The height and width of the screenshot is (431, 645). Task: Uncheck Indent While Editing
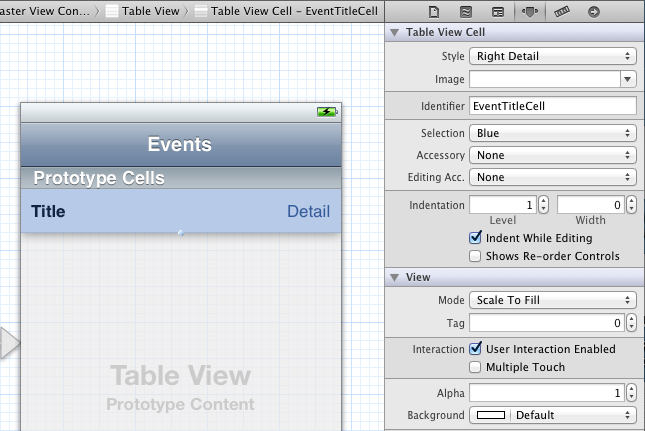[x=476, y=238]
